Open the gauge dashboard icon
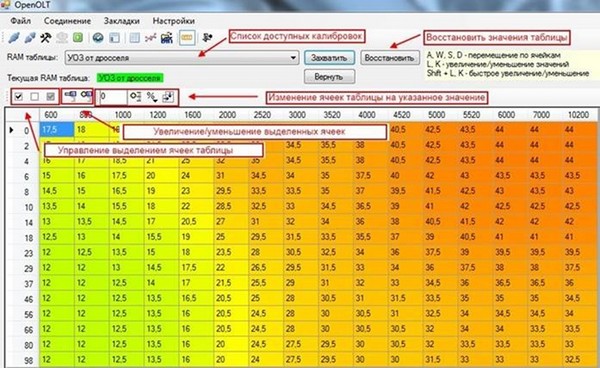This screenshot has width=600, height=368. 98,37
